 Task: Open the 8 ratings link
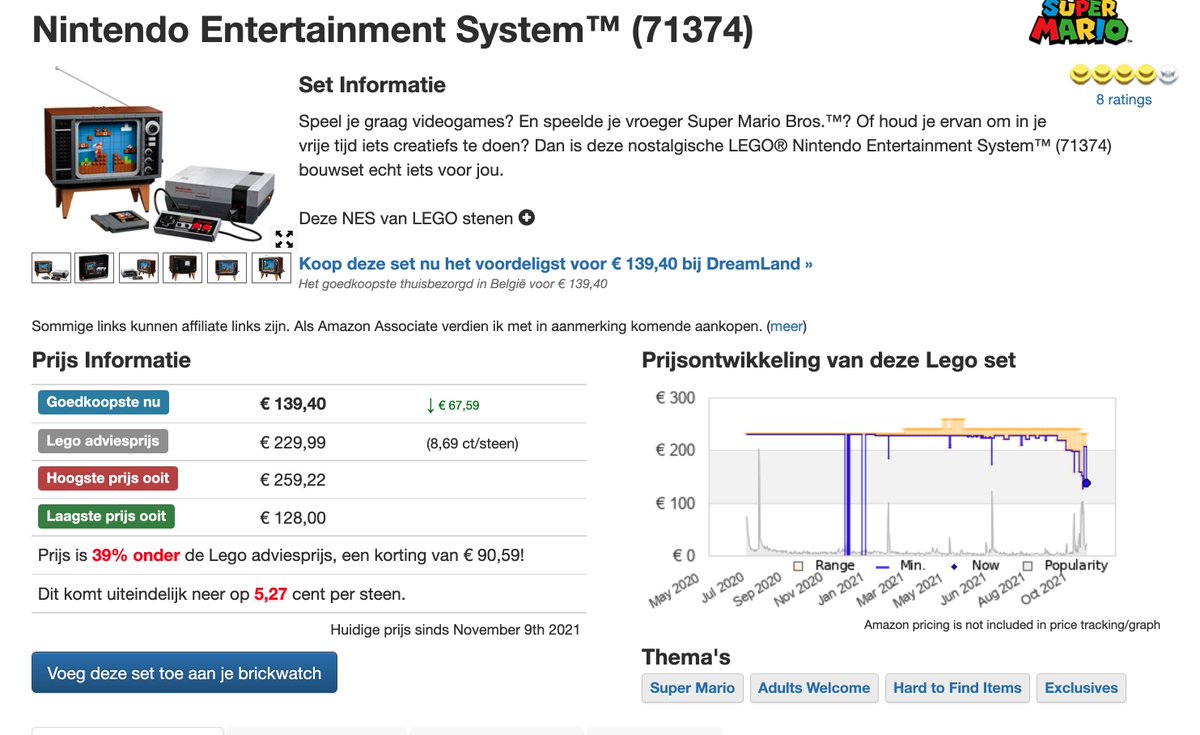(x=1124, y=99)
